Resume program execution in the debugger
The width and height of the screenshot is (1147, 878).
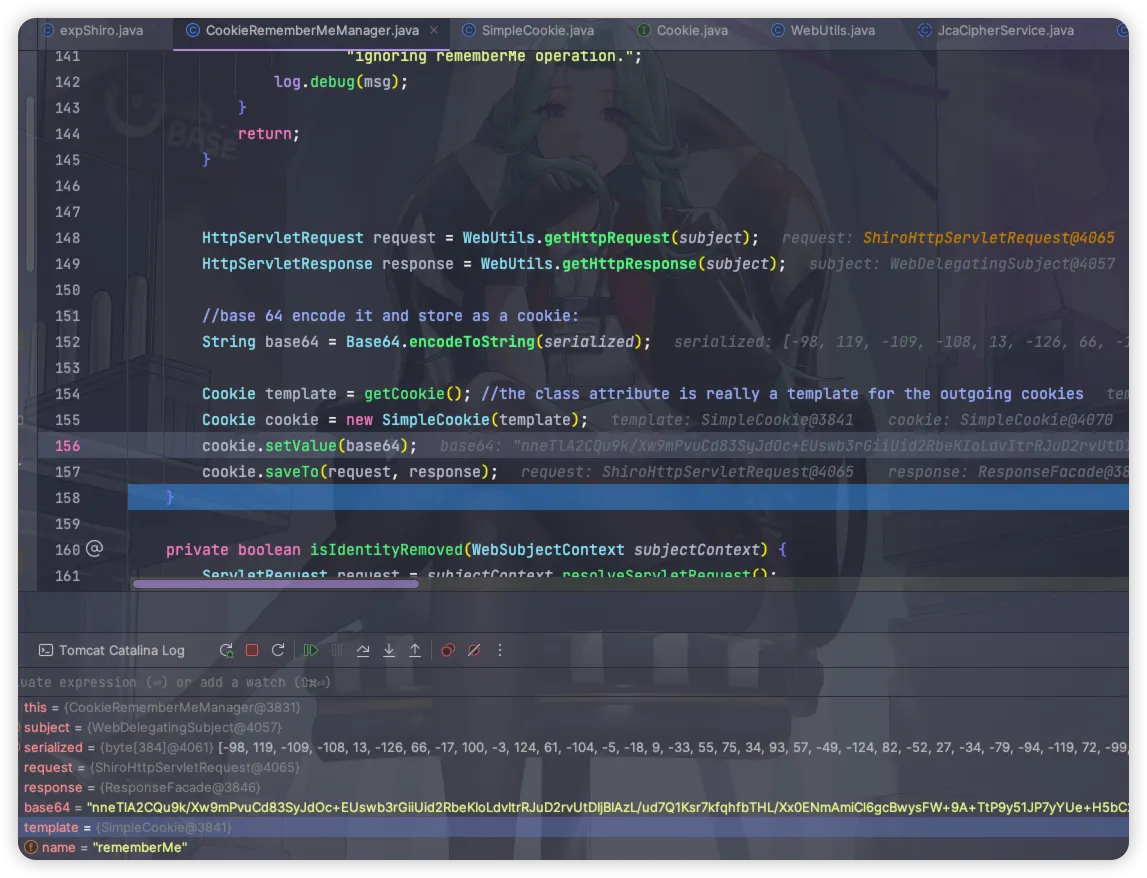[311, 650]
